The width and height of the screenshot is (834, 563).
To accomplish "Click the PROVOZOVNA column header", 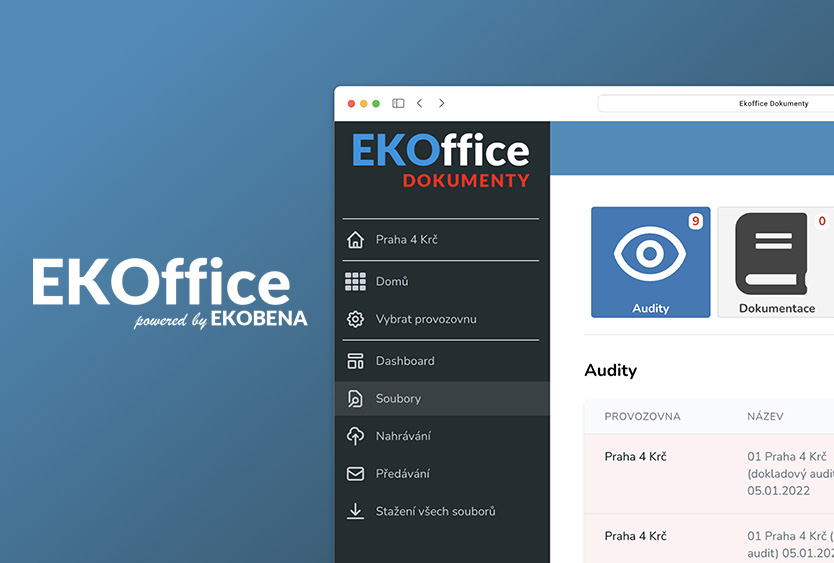I will click(x=643, y=417).
